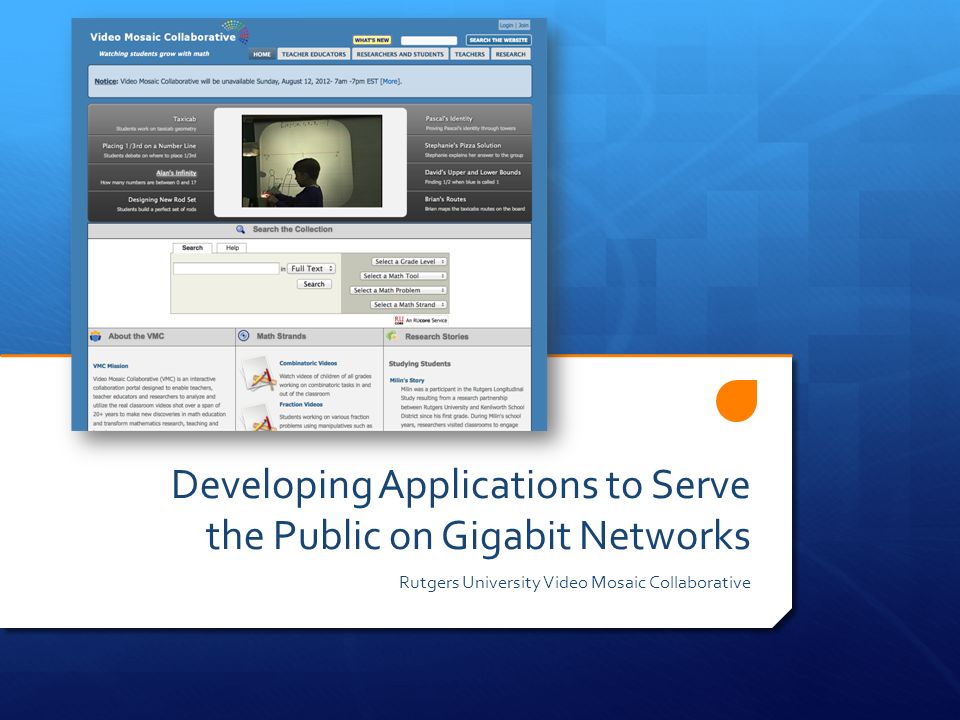Open the RESEARCHERS AND STUDENTS tab
Image resolution: width=960 pixels, height=720 pixels.
[x=400, y=54]
